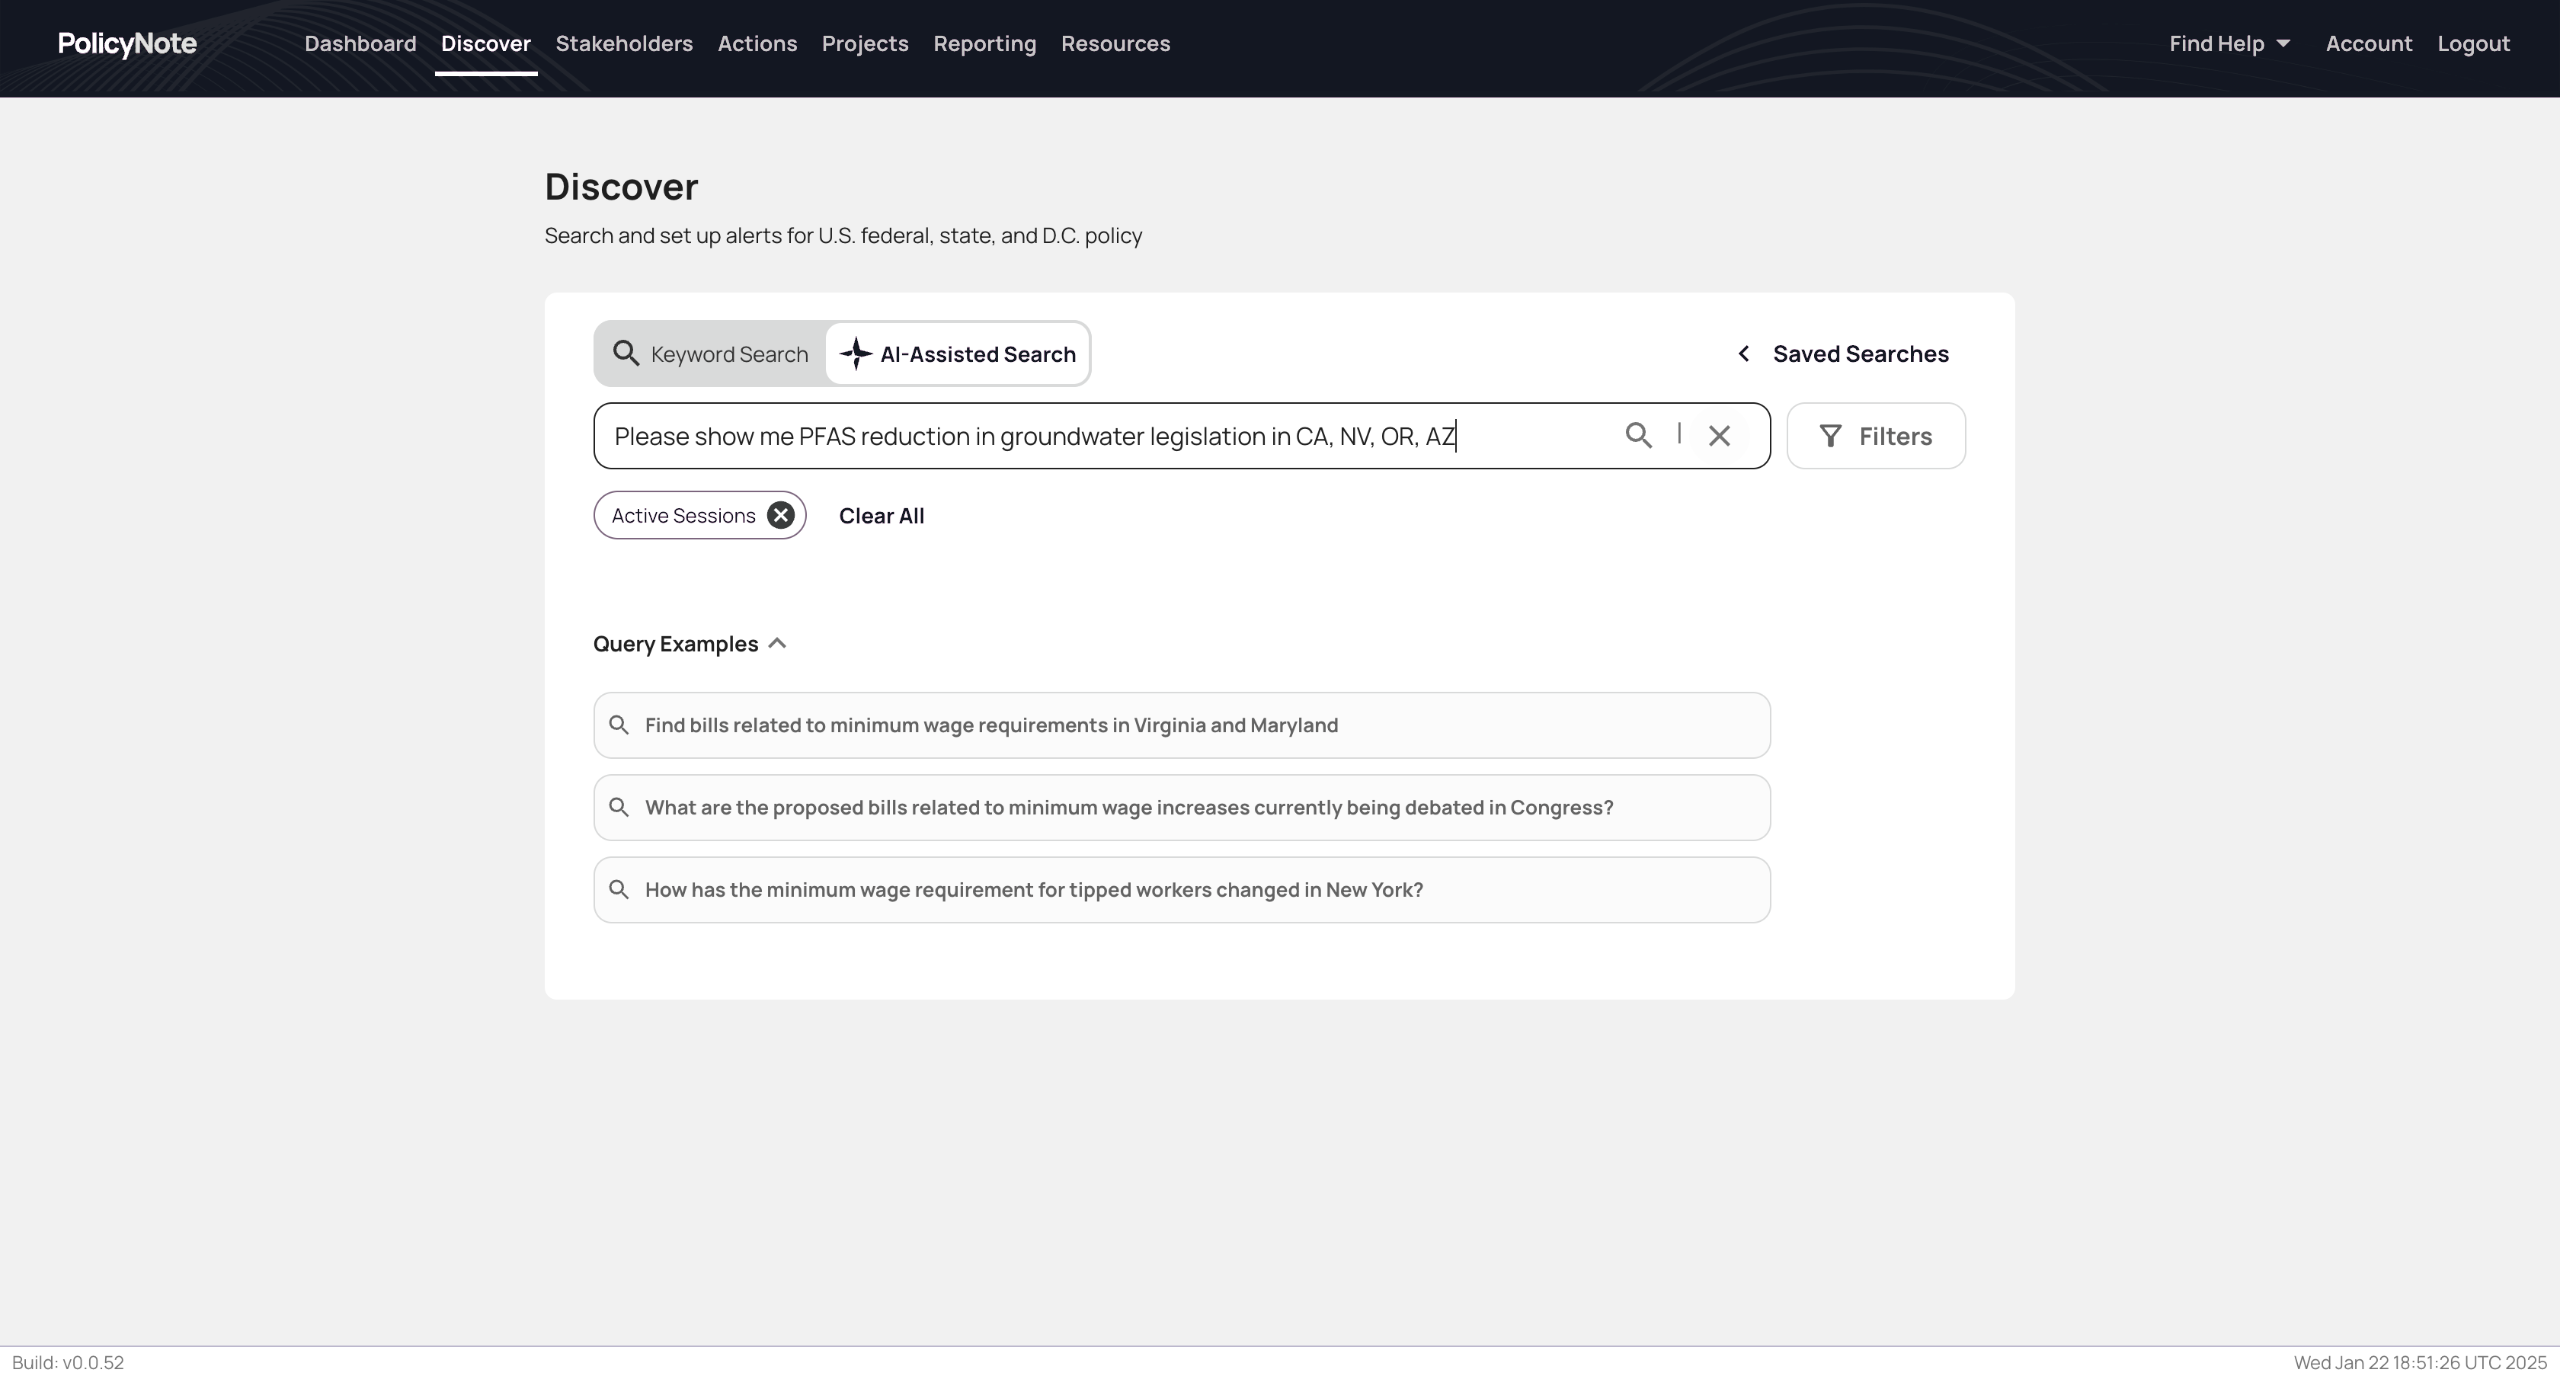Click into the PFAS search query field
This screenshot has width=2560, height=1377.
point(1100,436)
